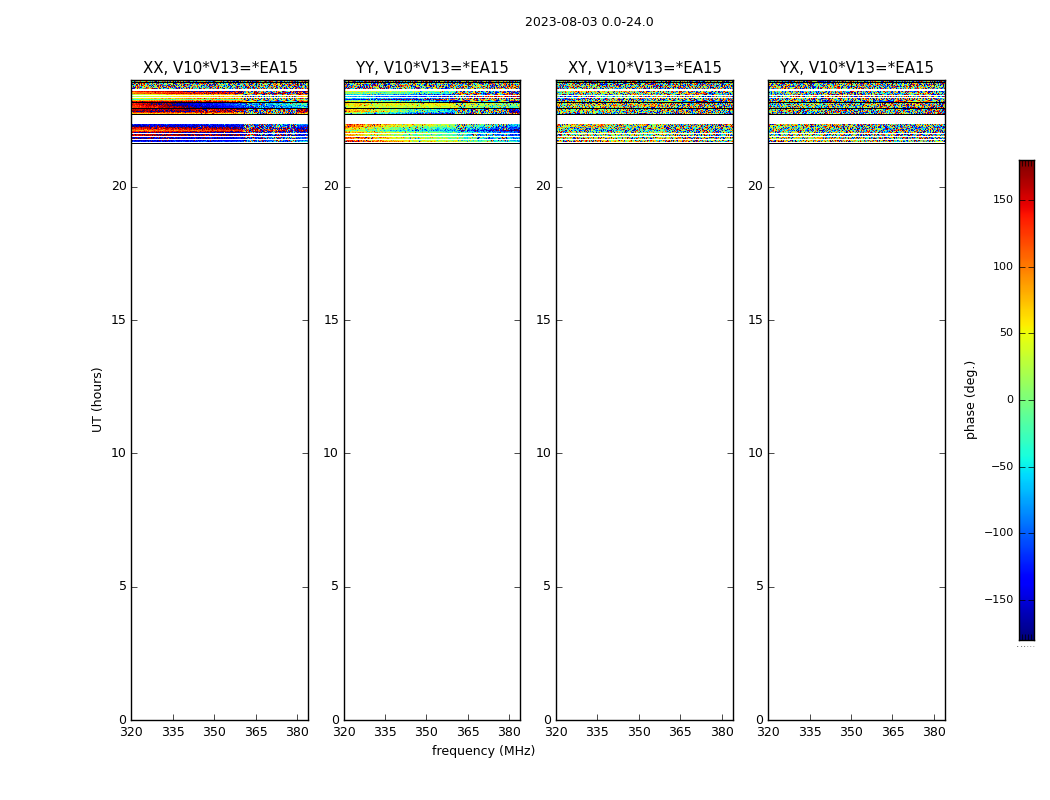Click the 10 hour tick label of the YY panel
The height and width of the screenshot is (800, 1050).
click(x=331, y=453)
